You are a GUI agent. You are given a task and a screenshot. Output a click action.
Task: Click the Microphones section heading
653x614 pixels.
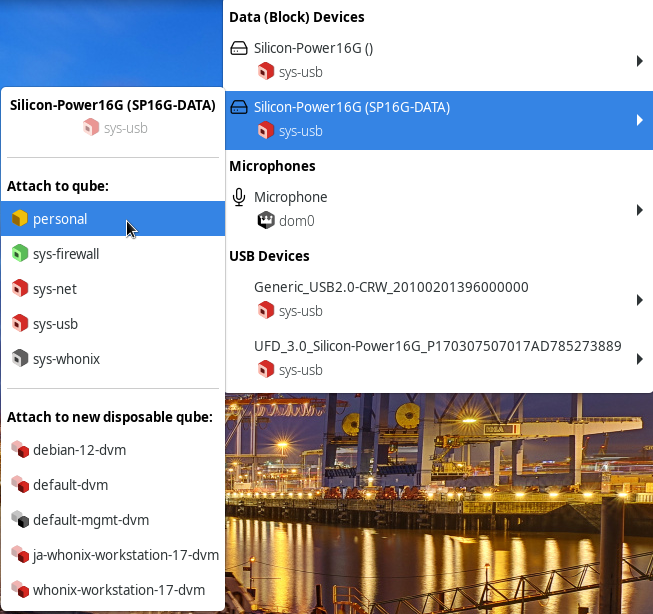[x=272, y=166]
